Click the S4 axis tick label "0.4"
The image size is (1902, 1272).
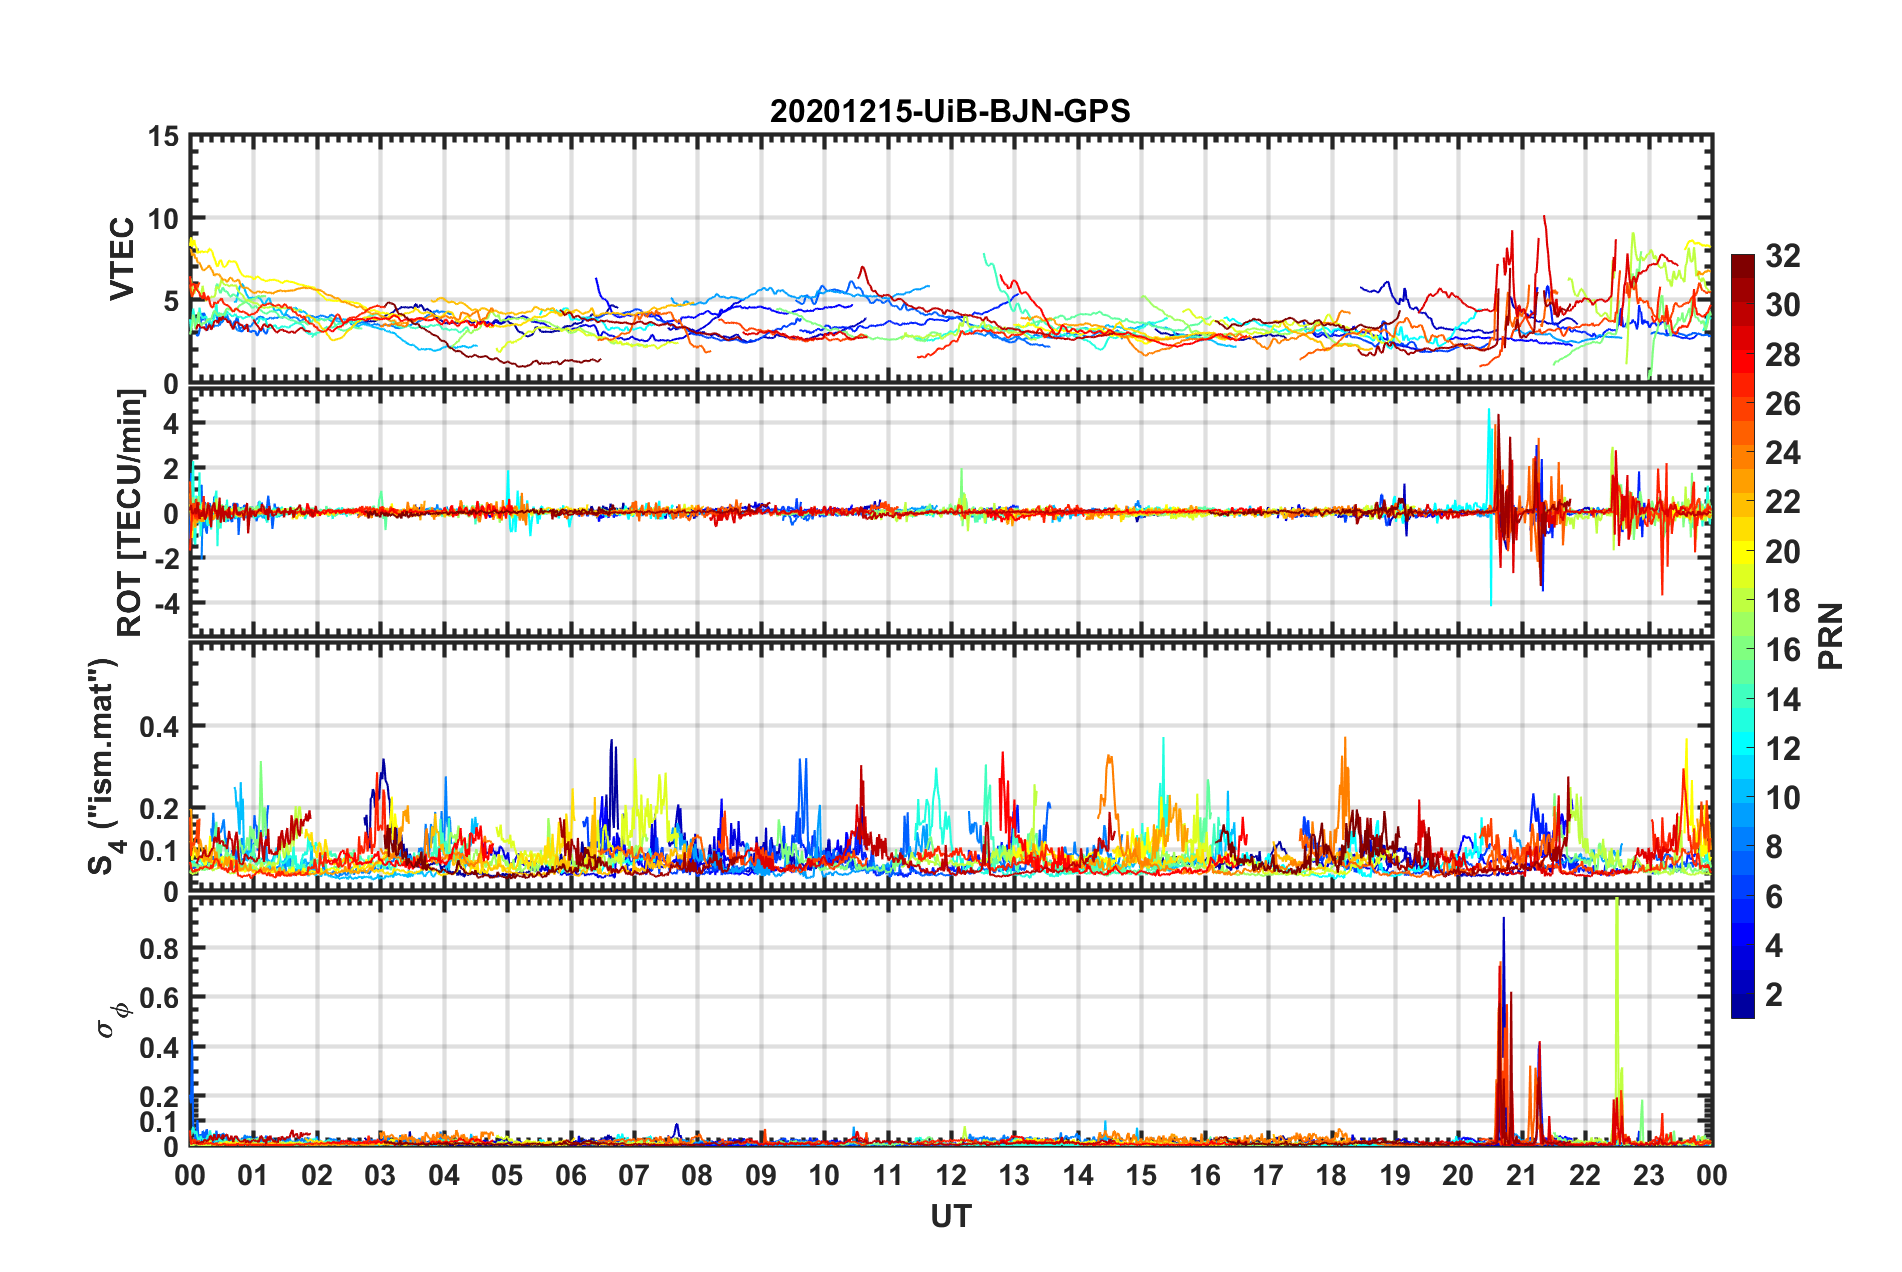(160, 726)
